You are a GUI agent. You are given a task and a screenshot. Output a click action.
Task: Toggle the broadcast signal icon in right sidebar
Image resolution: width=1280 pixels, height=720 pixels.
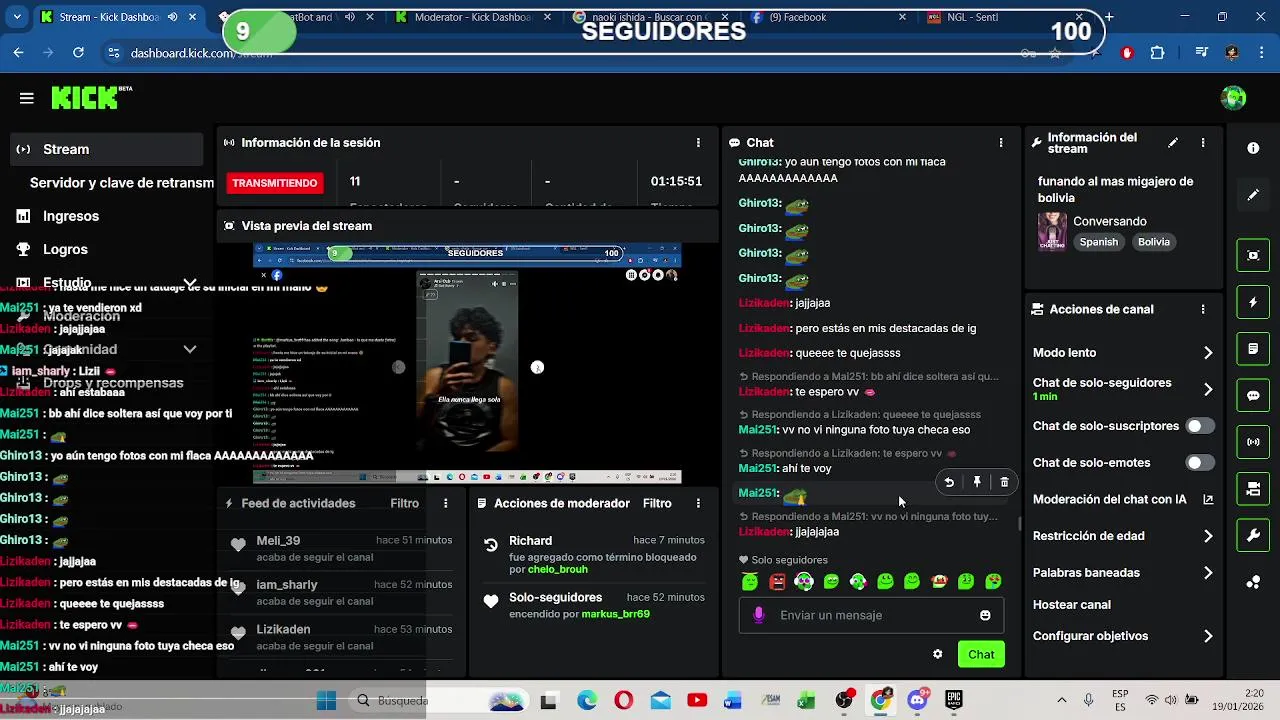click(1253, 442)
